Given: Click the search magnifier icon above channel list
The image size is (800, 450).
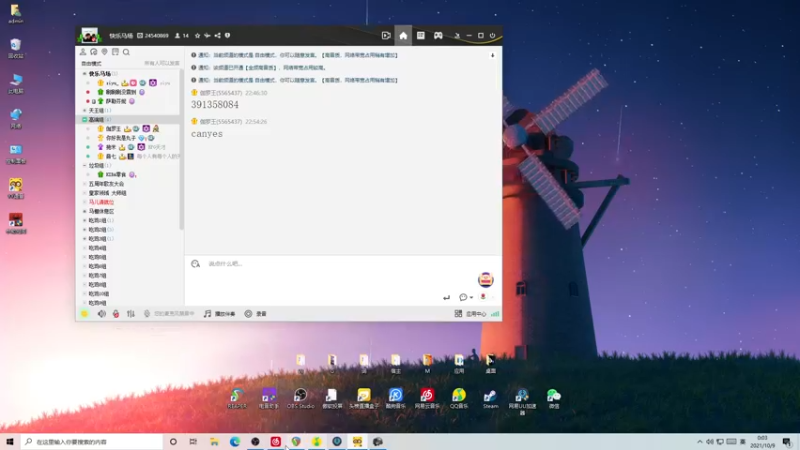Looking at the screenshot, I should (126, 52).
